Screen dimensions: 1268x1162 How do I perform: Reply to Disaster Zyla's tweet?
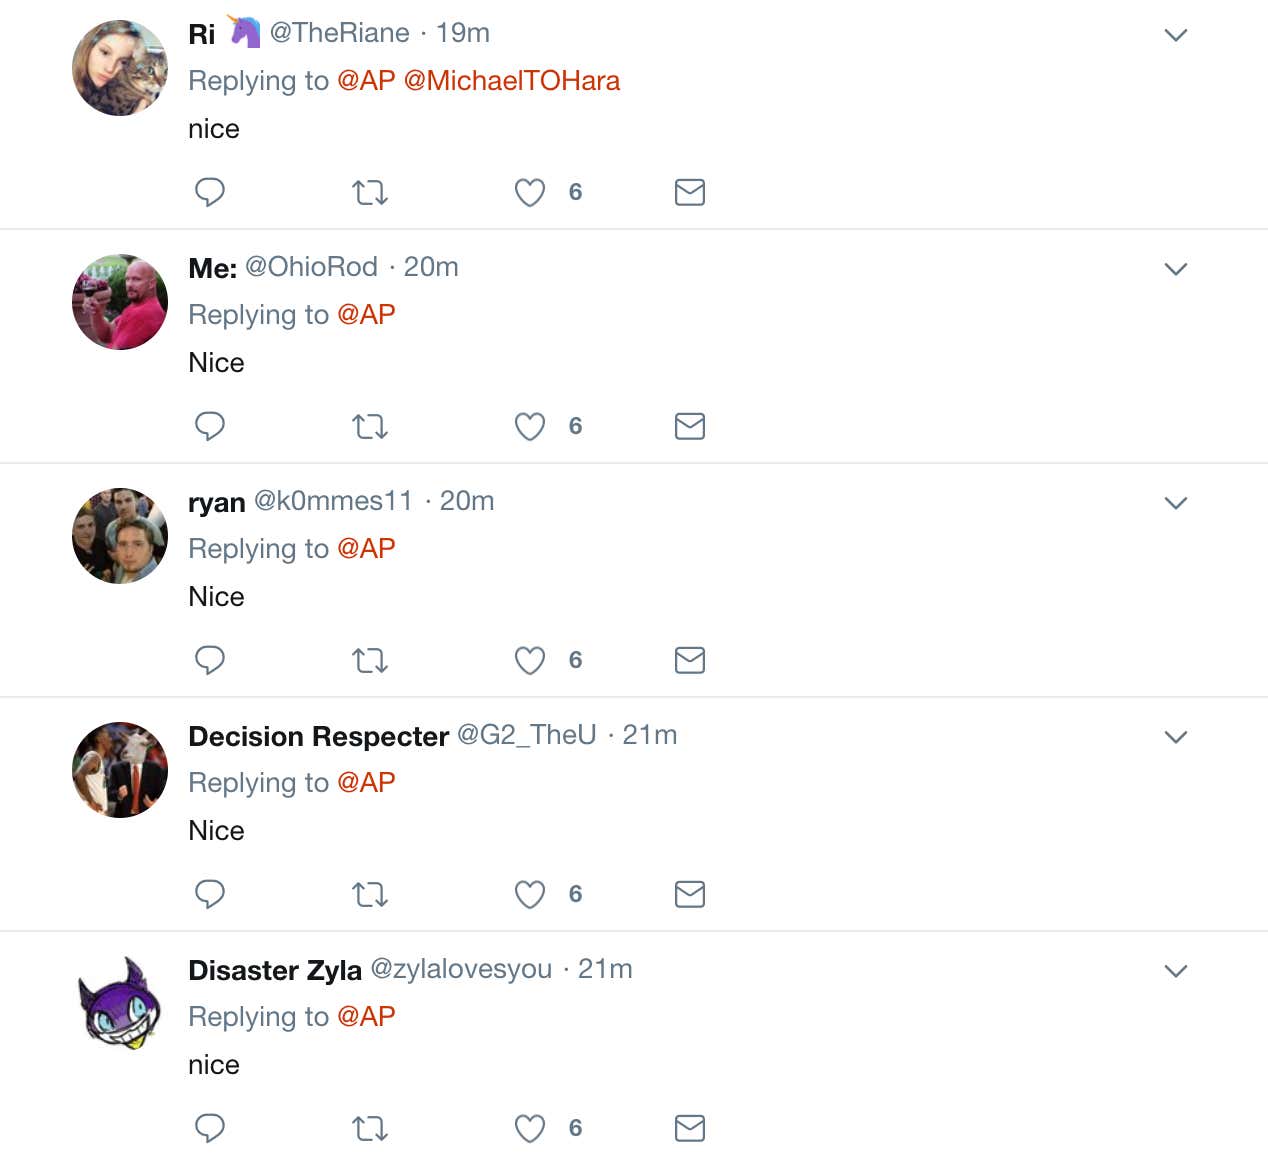tap(209, 1128)
